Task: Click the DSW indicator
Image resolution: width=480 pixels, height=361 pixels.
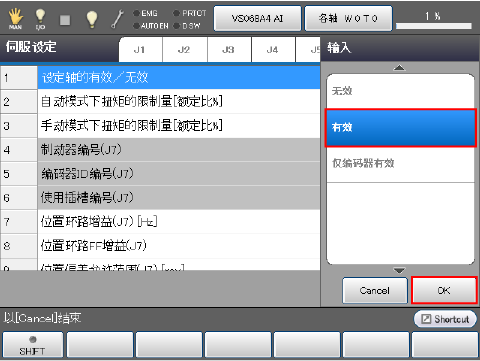Action: (187, 26)
